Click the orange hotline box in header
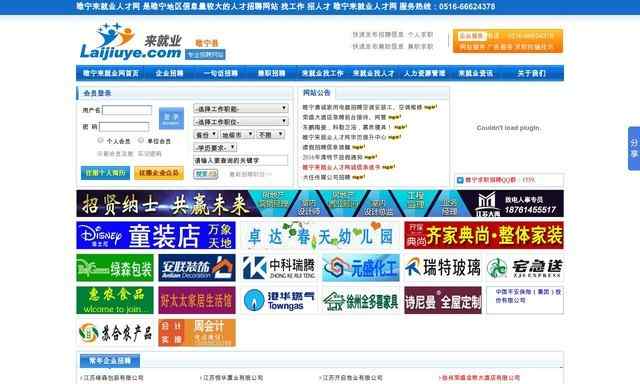The image size is (640, 384). (508, 41)
